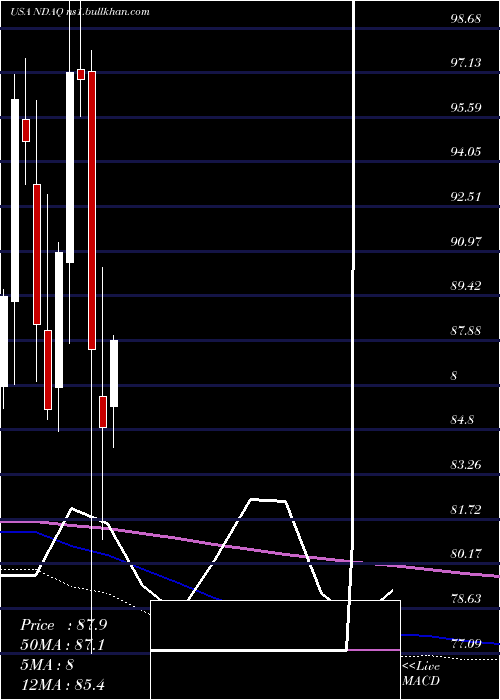The width and height of the screenshot is (500, 700).
Task: Click the 50MA : 87.1 readout
Action: pyautogui.click(x=63, y=645)
